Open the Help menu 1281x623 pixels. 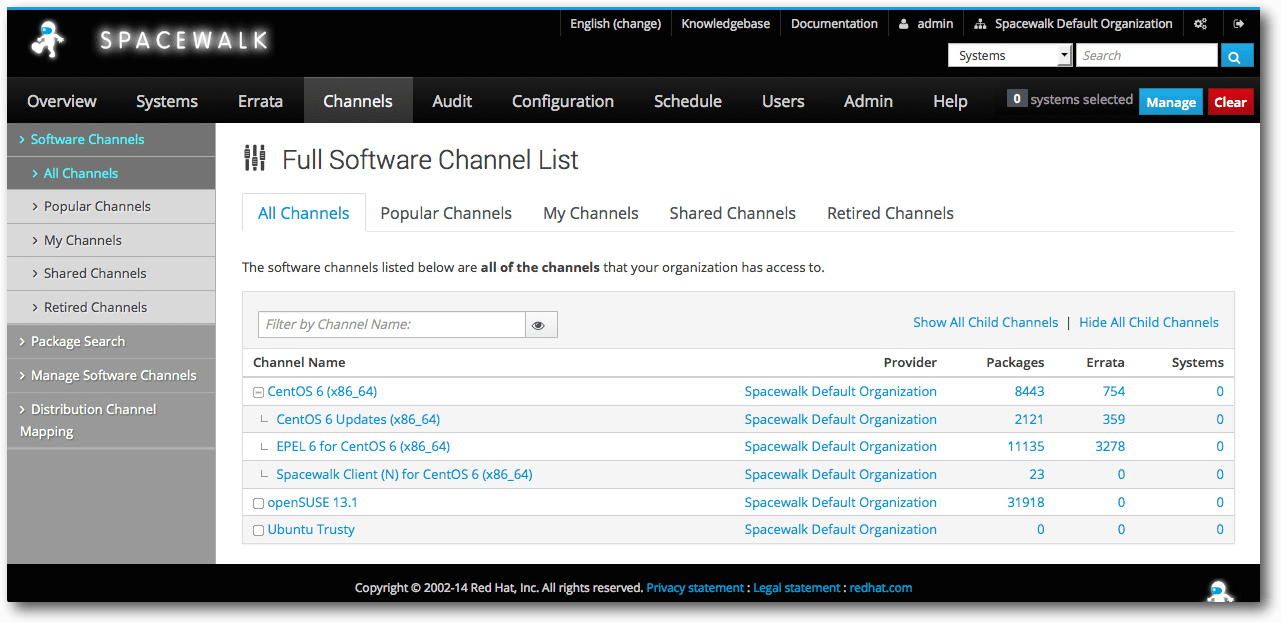(x=950, y=101)
